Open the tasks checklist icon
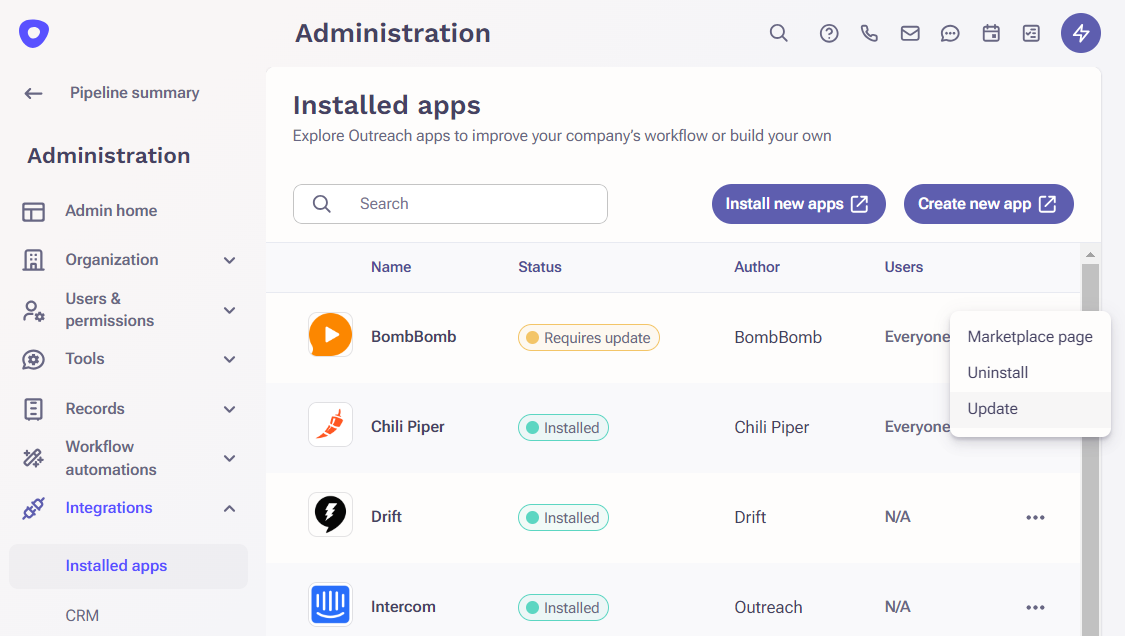This screenshot has width=1125, height=636. (1031, 33)
